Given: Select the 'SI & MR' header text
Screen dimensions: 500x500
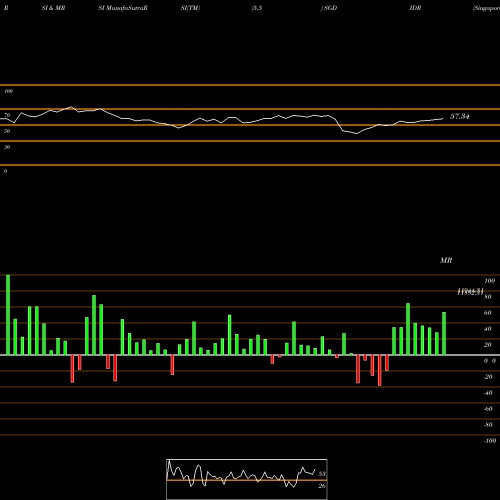Looking at the screenshot, I should [x=53, y=8].
